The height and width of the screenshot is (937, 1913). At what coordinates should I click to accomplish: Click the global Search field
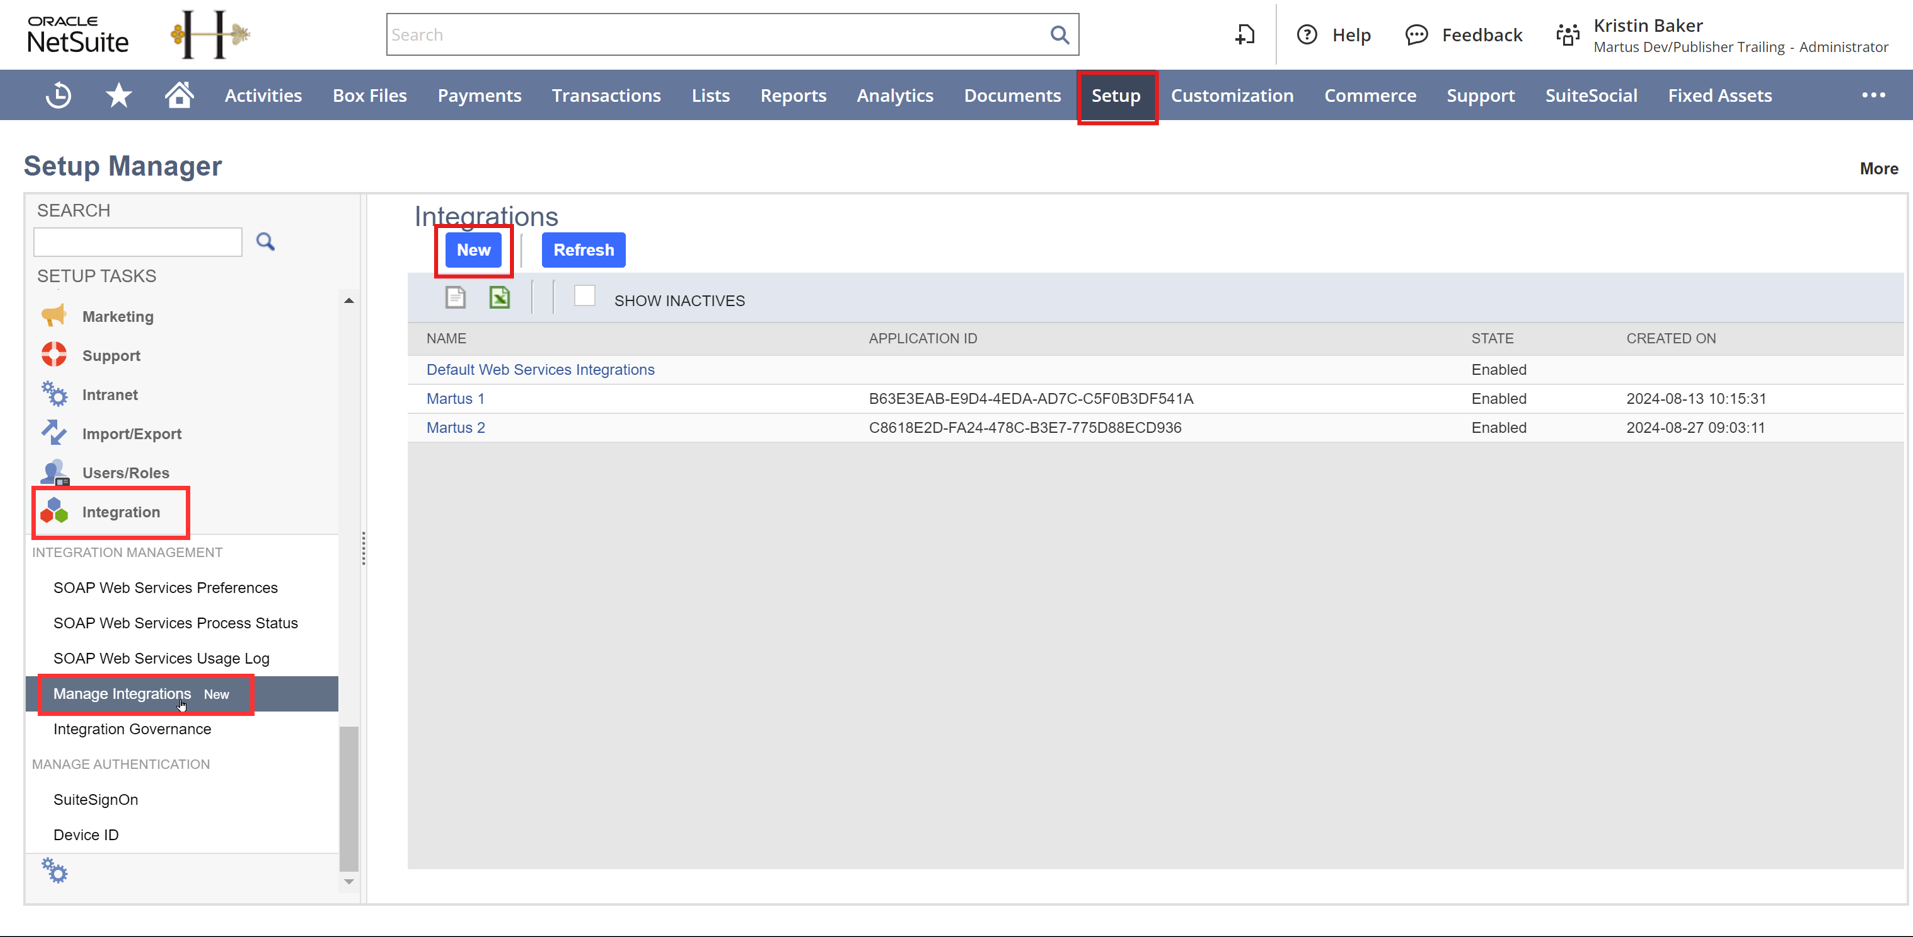click(x=718, y=35)
